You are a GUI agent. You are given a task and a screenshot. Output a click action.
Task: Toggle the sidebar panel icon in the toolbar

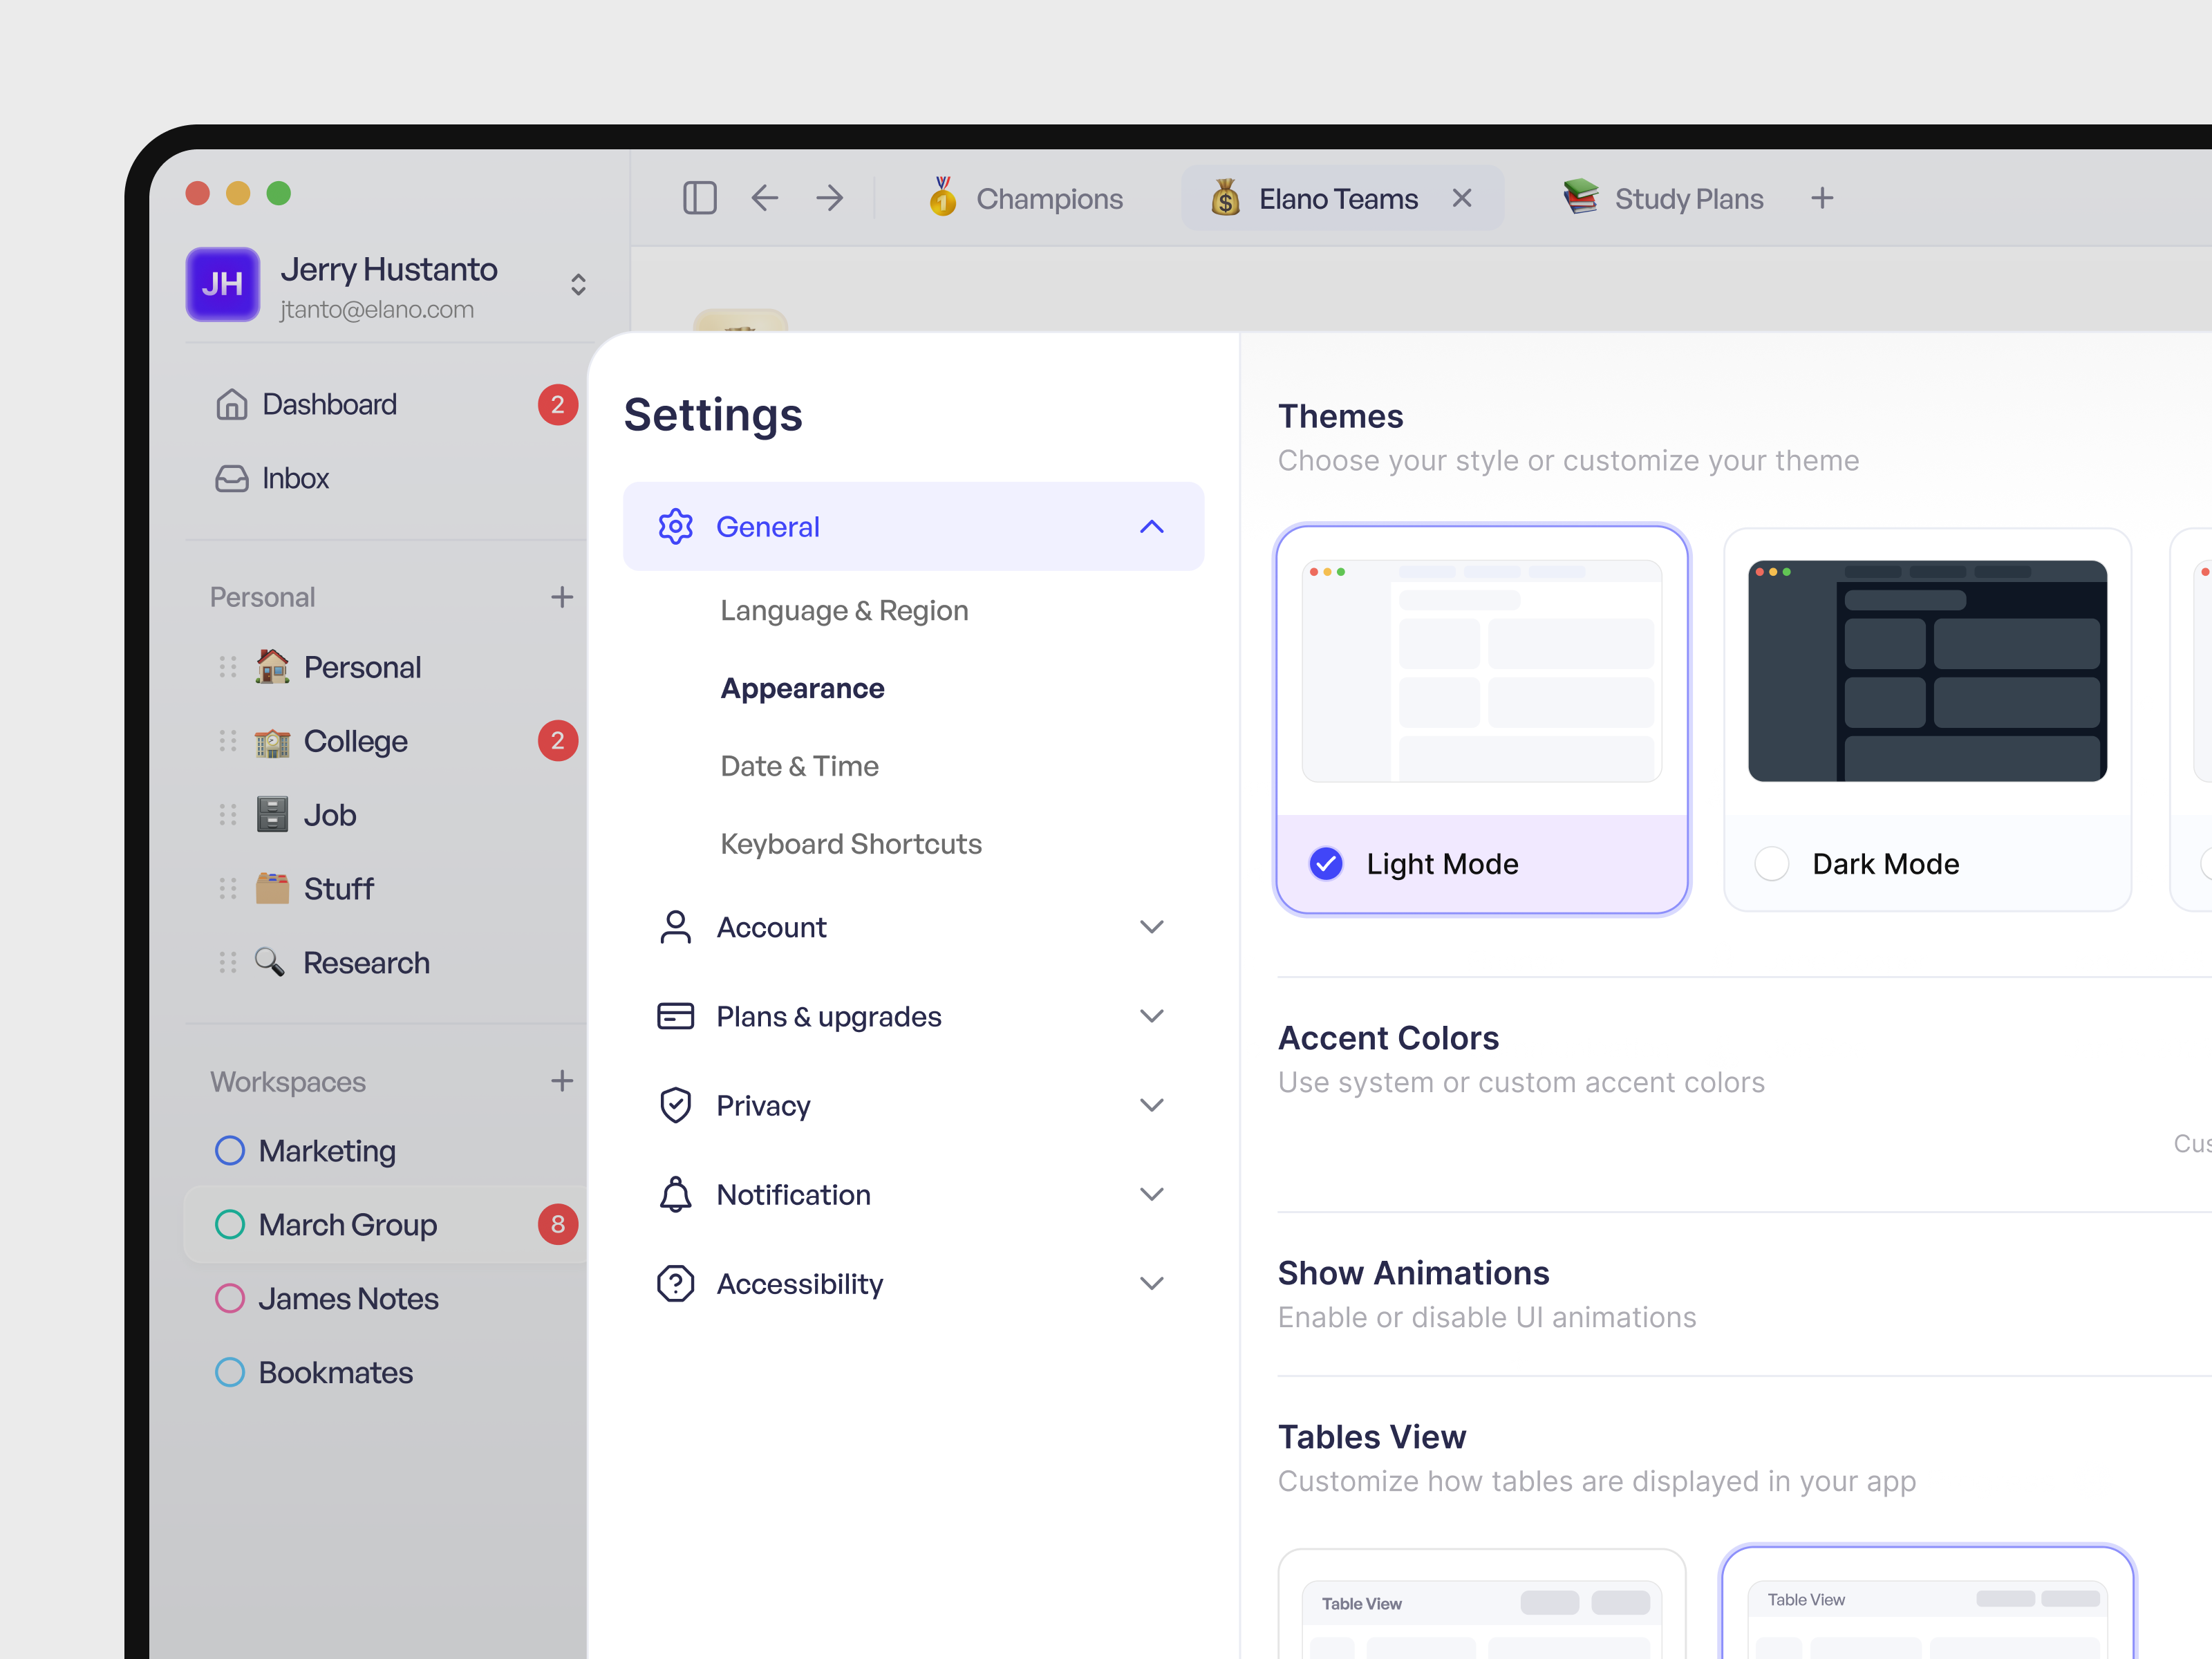[x=700, y=198]
